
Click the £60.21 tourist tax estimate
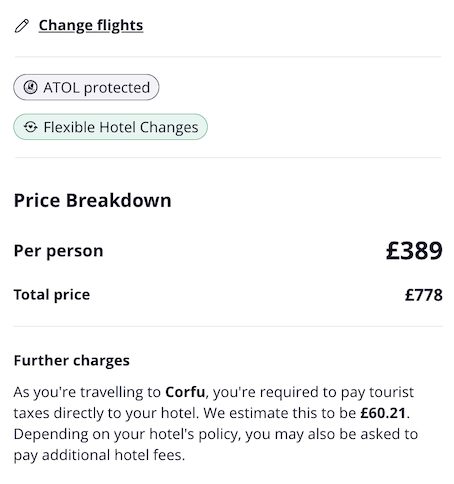pyautogui.click(x=383, y=413)
